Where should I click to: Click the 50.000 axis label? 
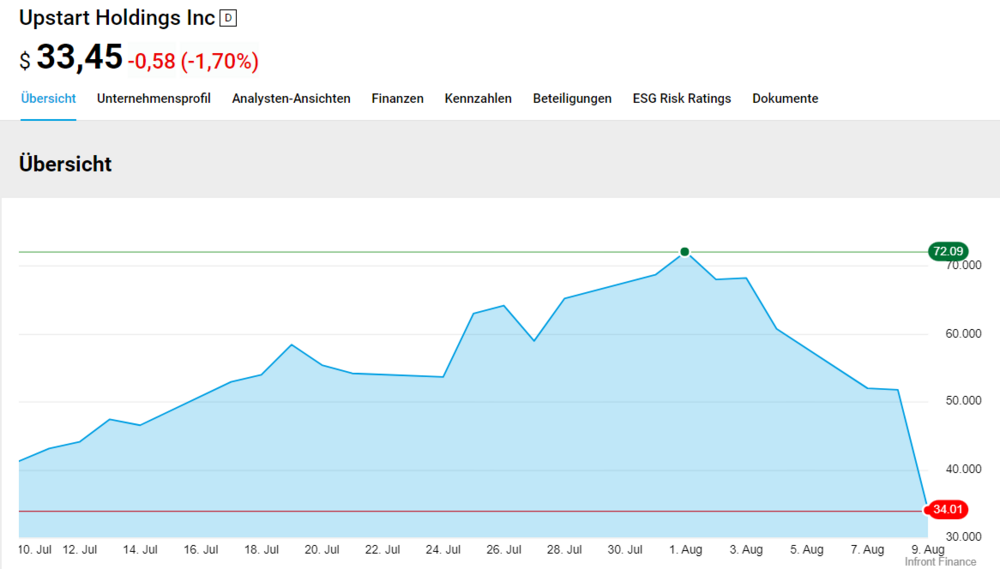pos(964,401)
